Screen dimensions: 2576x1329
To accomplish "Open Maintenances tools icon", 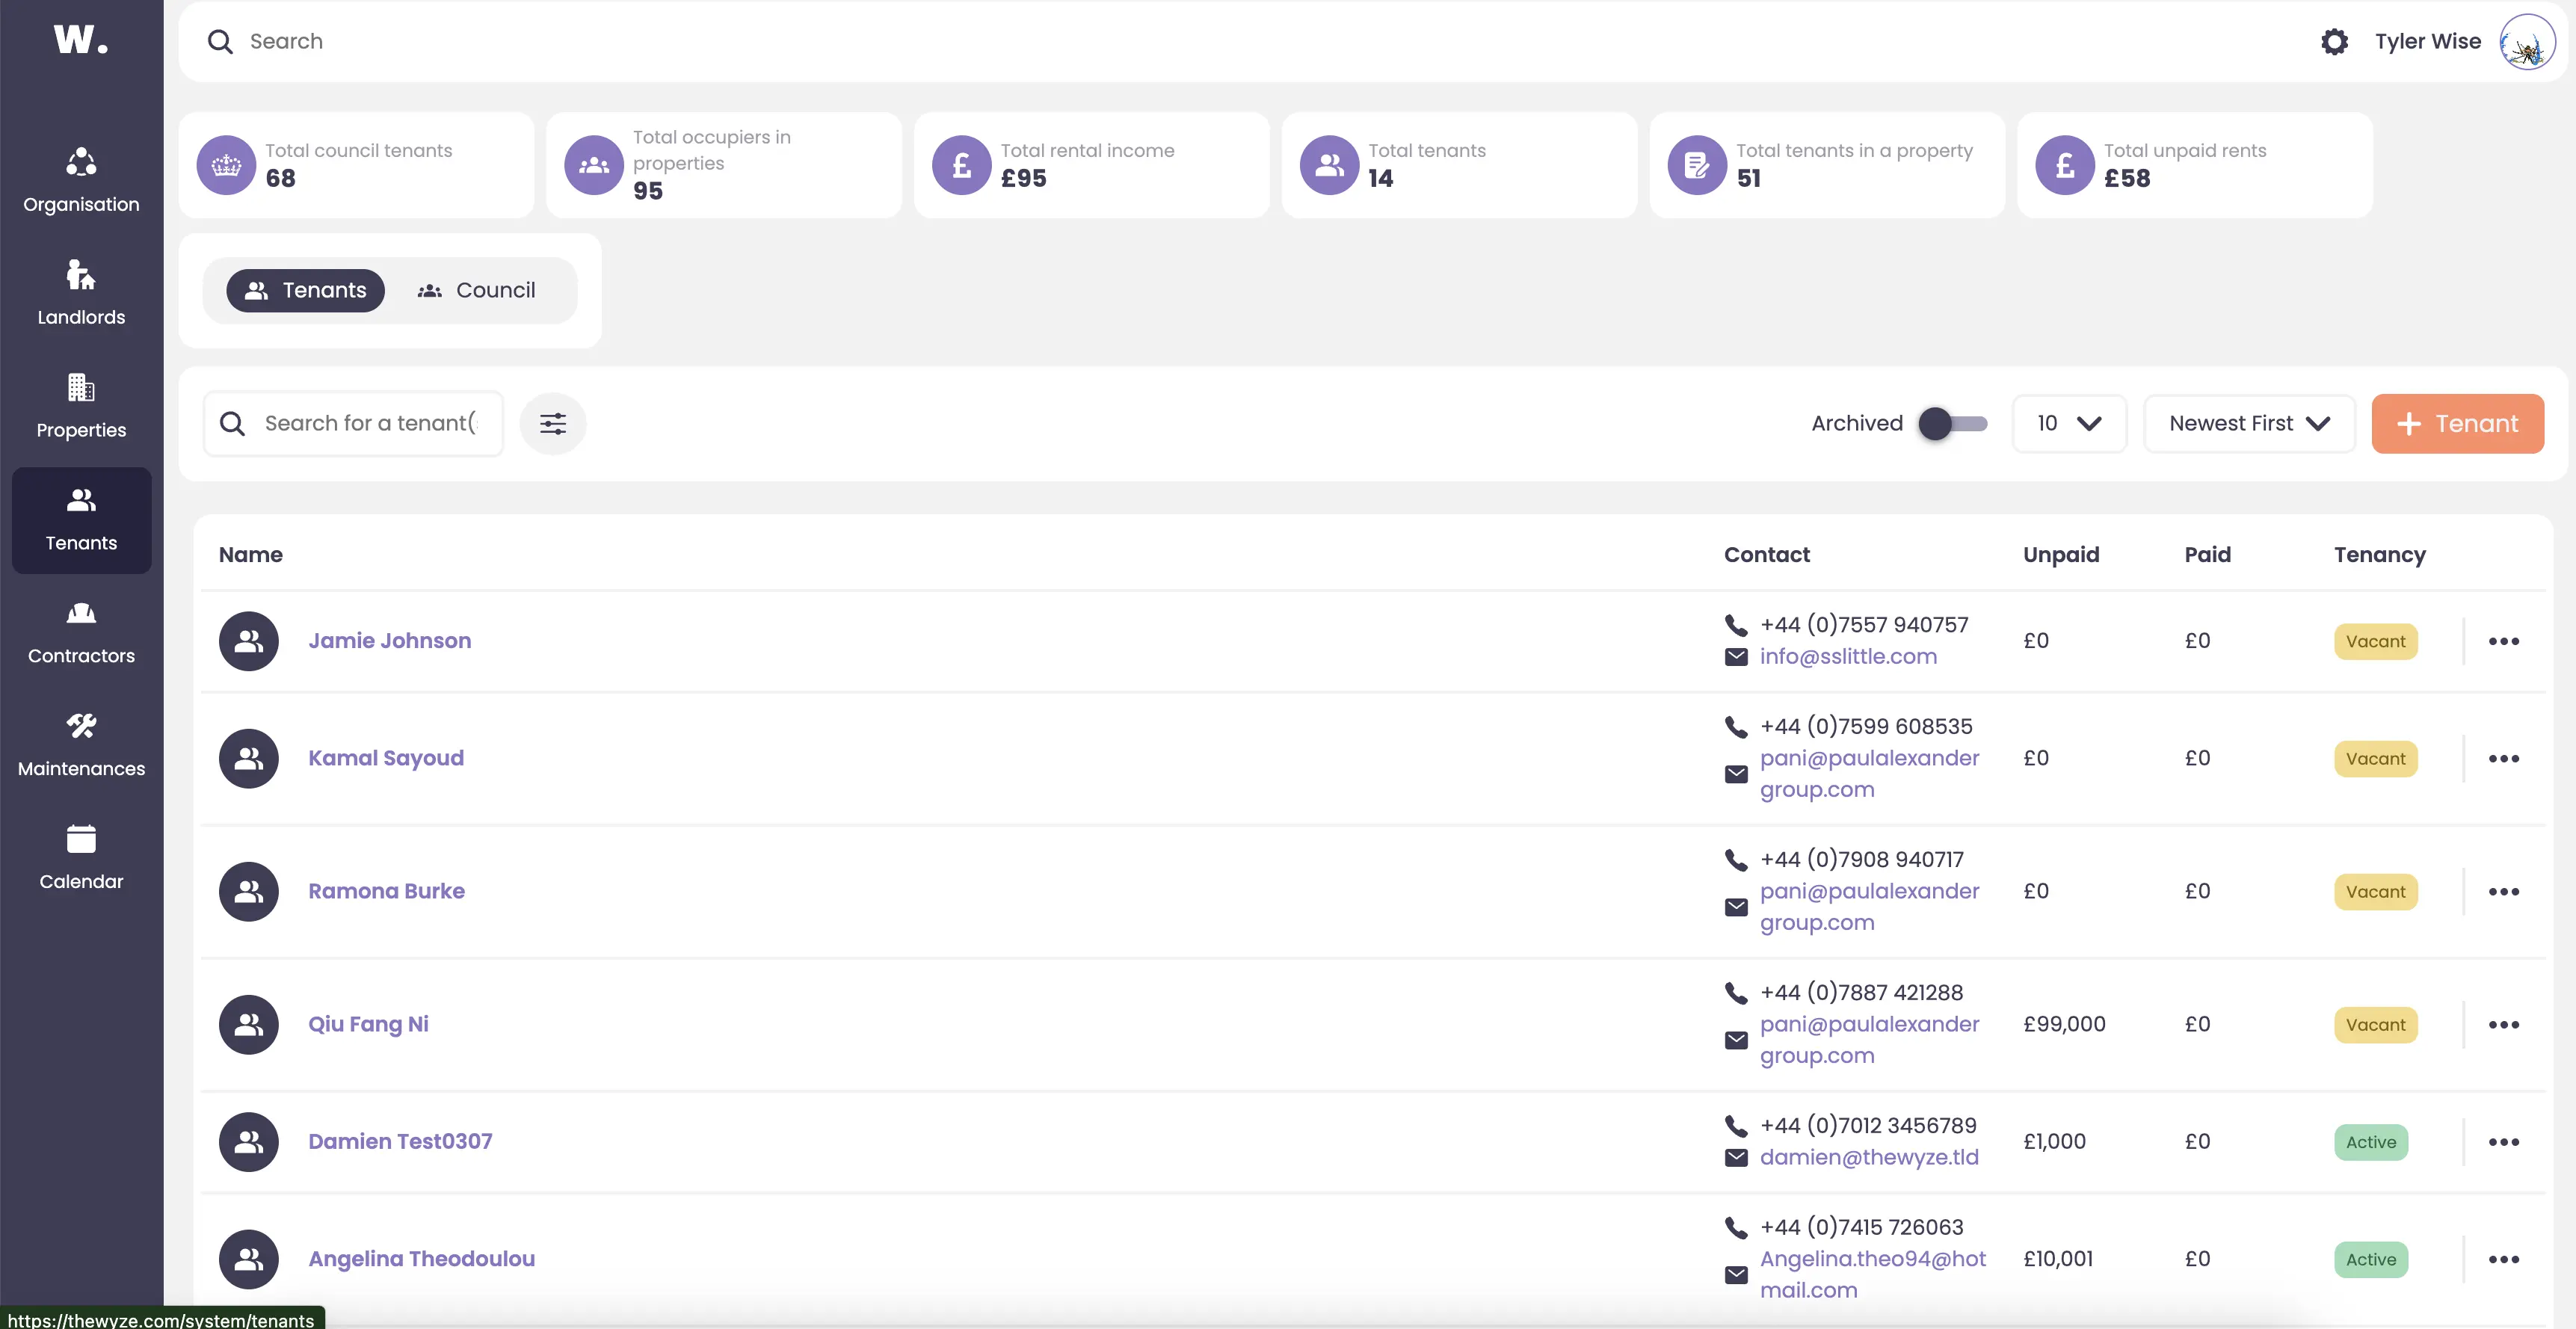I will click(x=81, y=745).
